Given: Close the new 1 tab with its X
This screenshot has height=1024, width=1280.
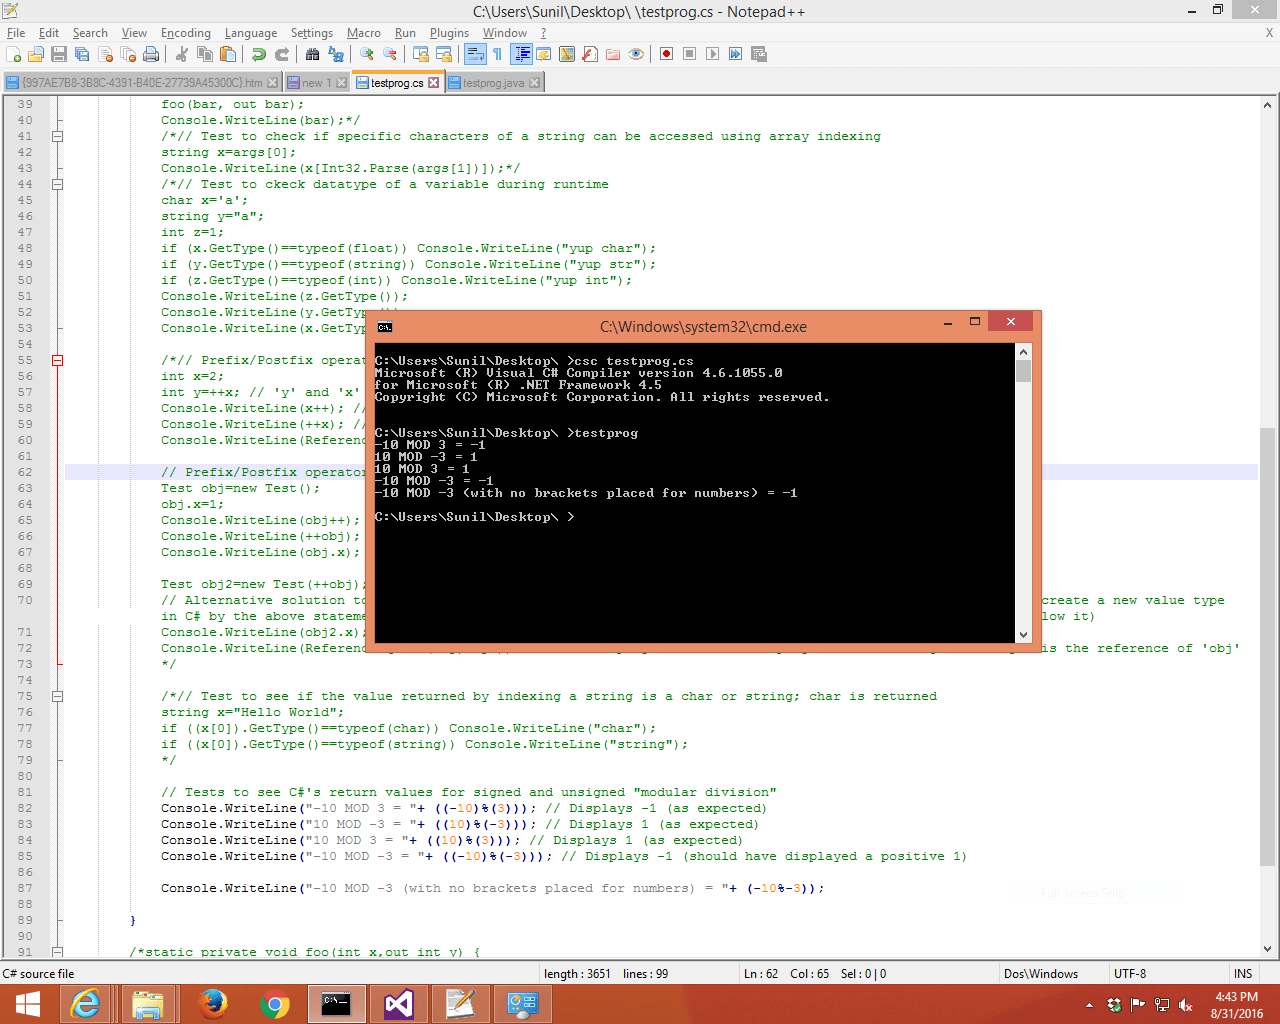Looking at the screenshot, I should (x=341, y=83).
